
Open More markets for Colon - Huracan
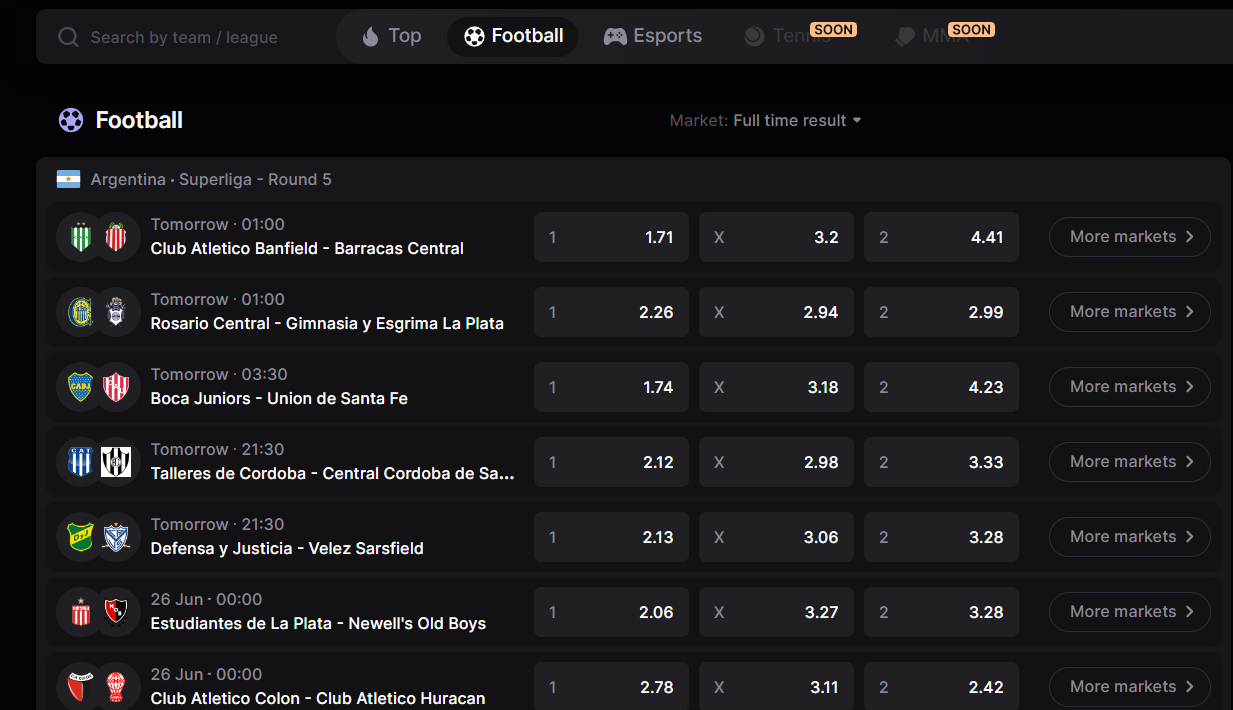[x=1130, y=687]
